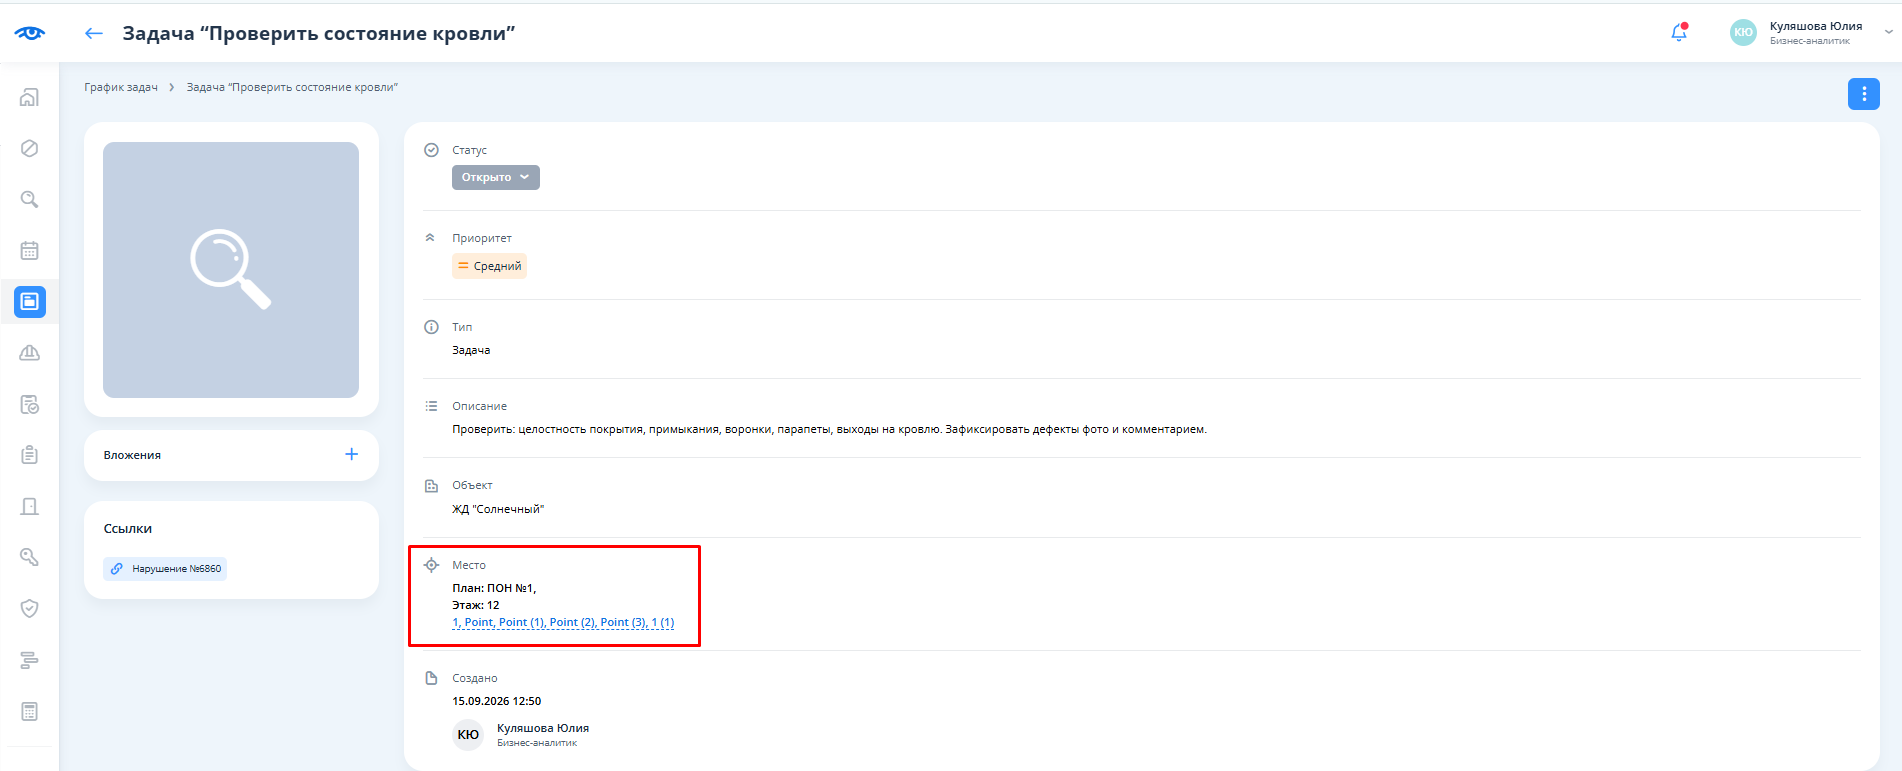Click the Point (2) location link
The height and width of the screenshot is (771, 1902).
point(572,622)
